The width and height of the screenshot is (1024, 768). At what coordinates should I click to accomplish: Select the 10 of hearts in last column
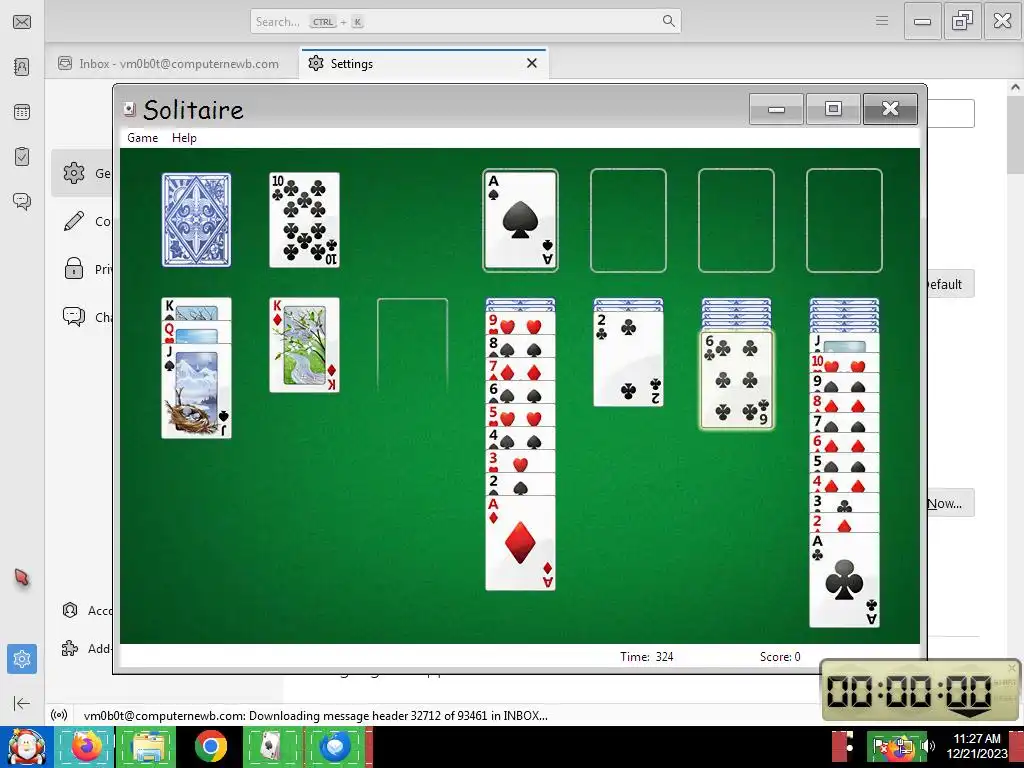pos(844,362)
